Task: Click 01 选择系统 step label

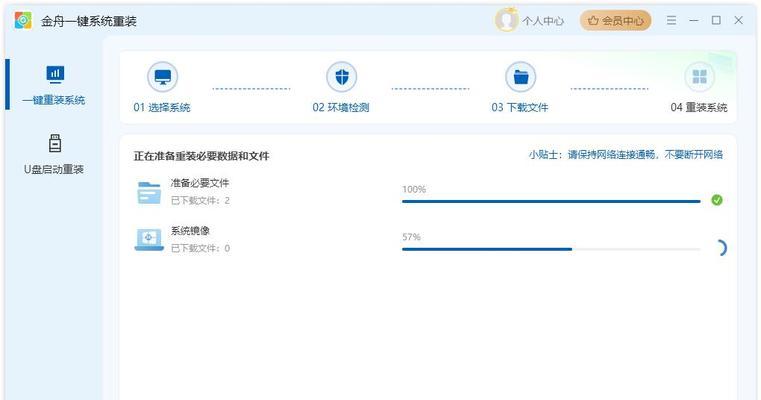Action: 162,107
